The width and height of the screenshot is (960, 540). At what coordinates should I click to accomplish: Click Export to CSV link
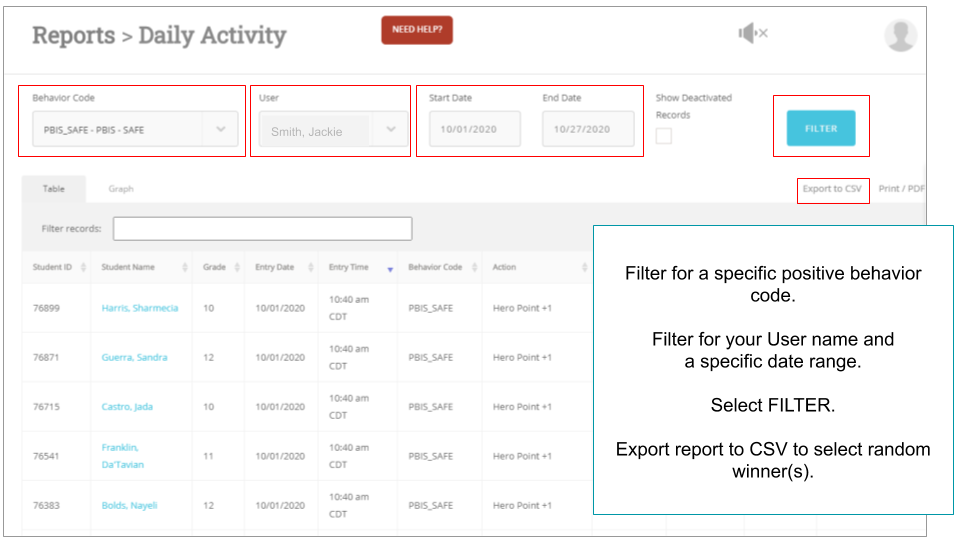coord(832,189)
